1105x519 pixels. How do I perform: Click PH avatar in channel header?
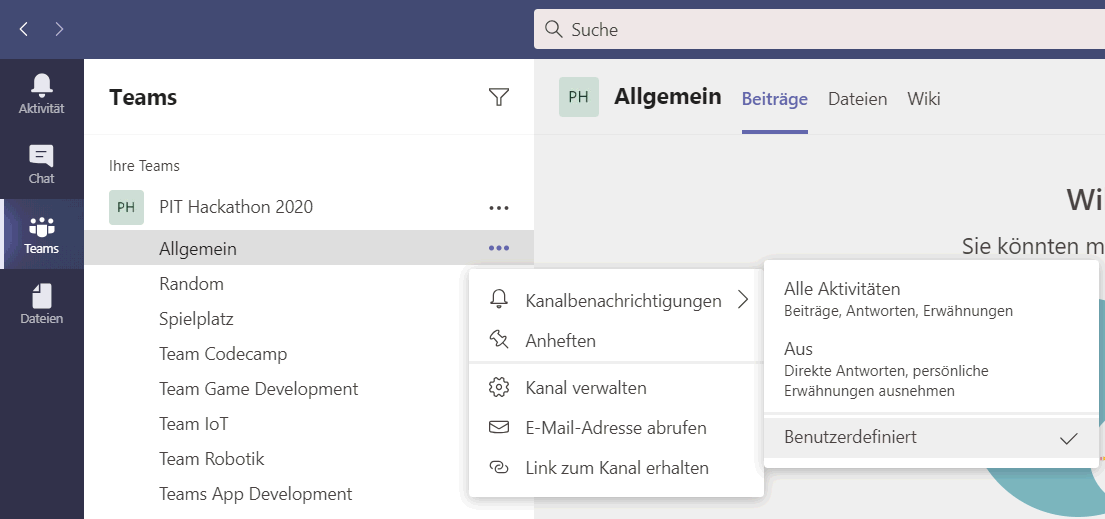tap(579, 97)
